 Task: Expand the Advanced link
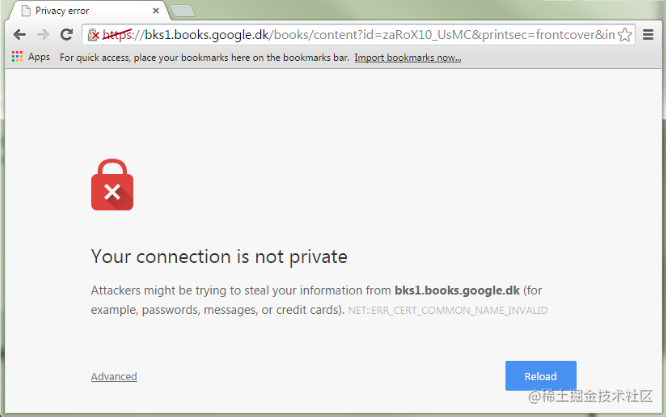pyautogui.click(x=114, y=376)
